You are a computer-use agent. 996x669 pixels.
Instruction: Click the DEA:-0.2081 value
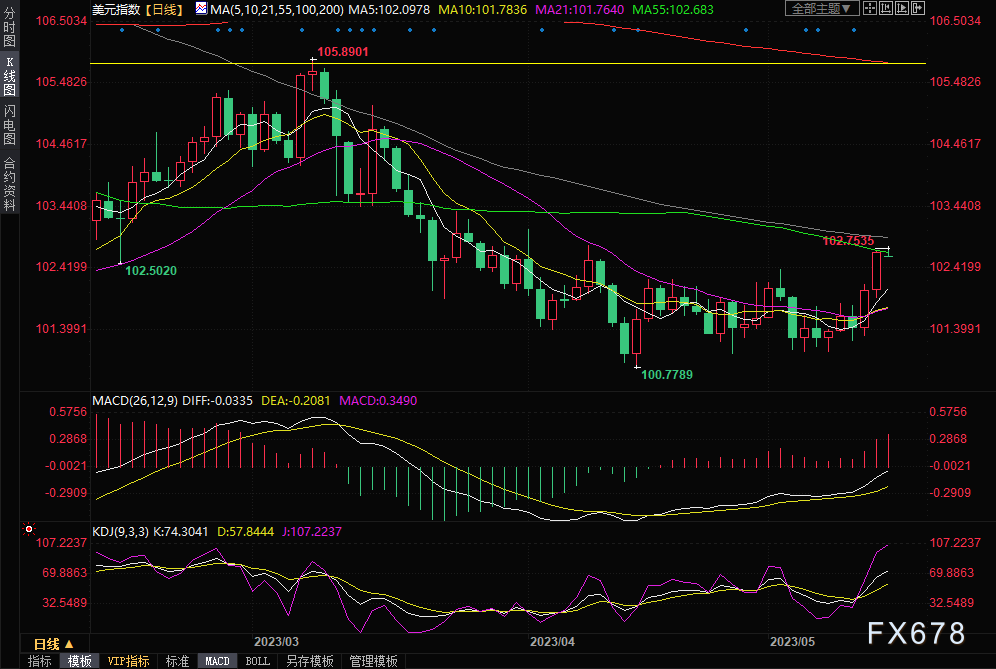point(296,401)
